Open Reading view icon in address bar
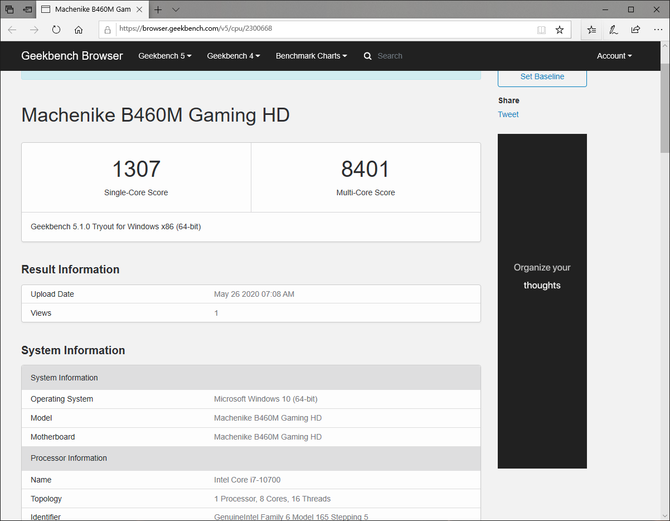The width and height of the screenshot is (670, 521). click(541, 30)
